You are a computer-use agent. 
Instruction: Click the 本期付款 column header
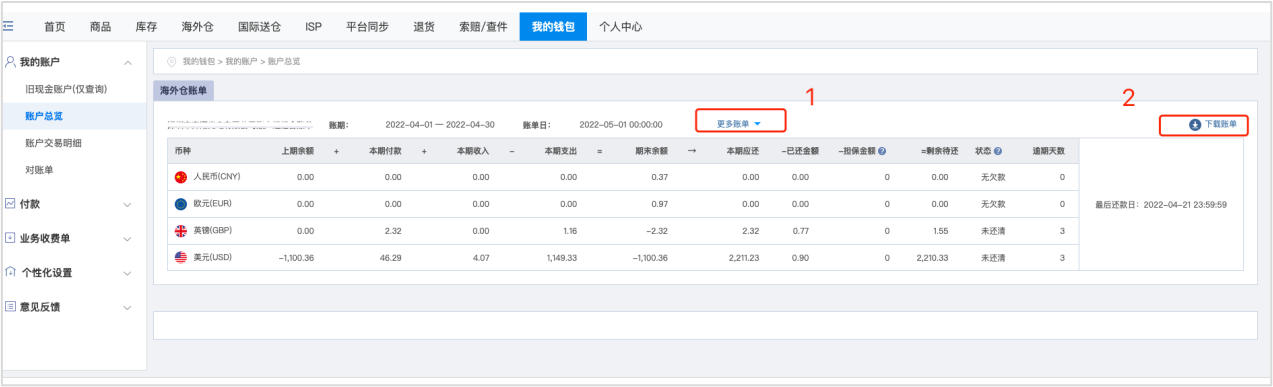tap(386, 151)
